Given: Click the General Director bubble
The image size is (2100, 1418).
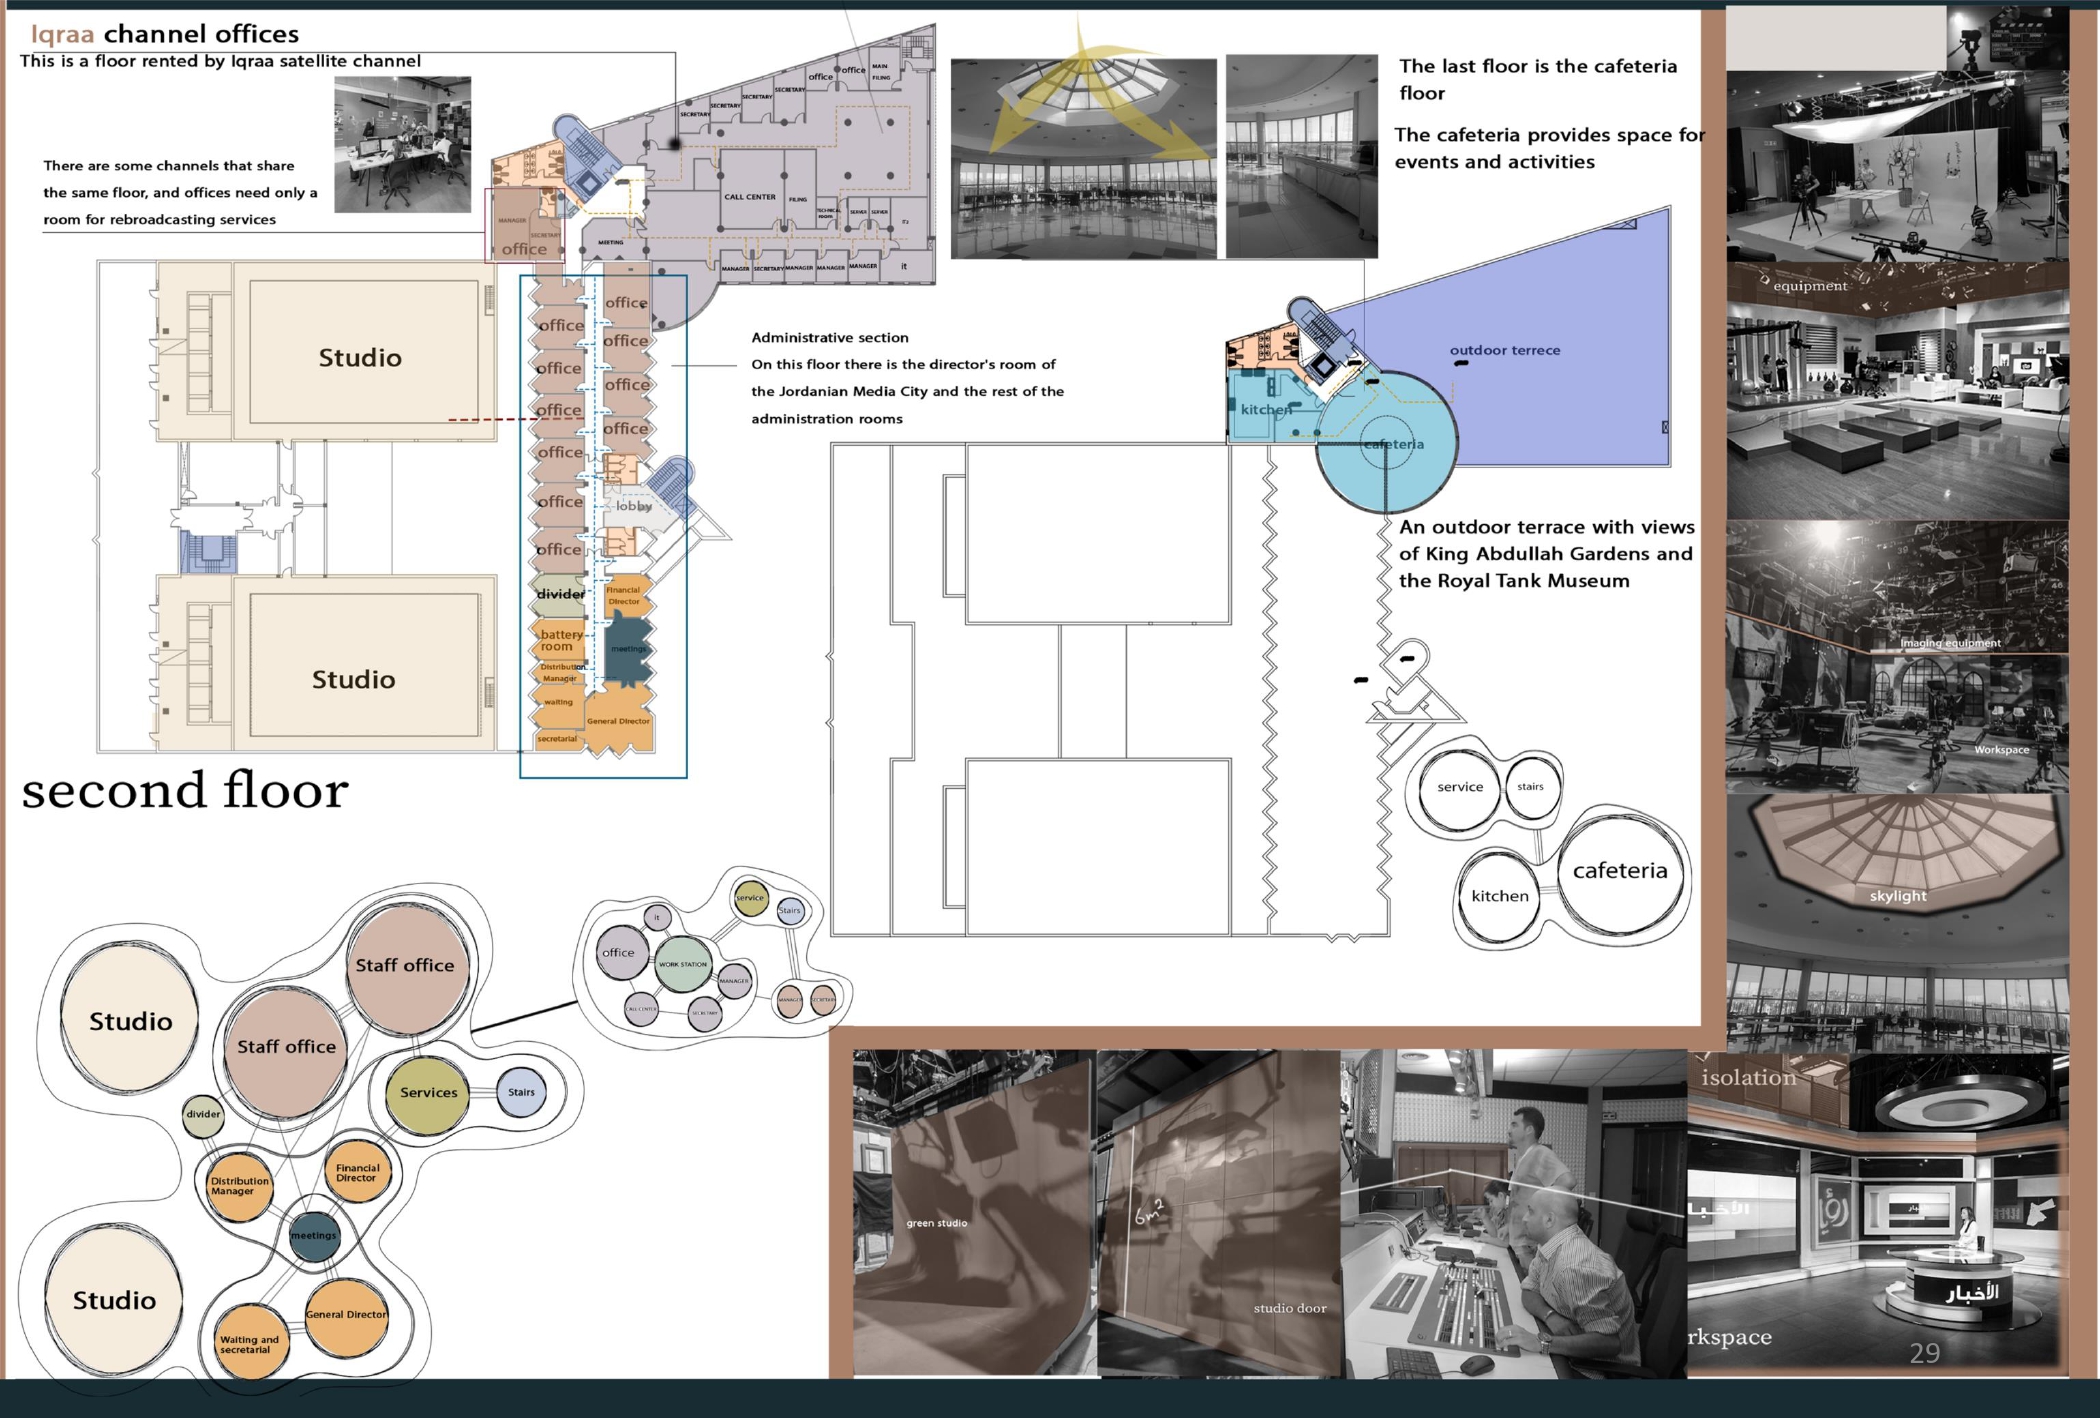Looking at the screenshot, I should 348,1313.
